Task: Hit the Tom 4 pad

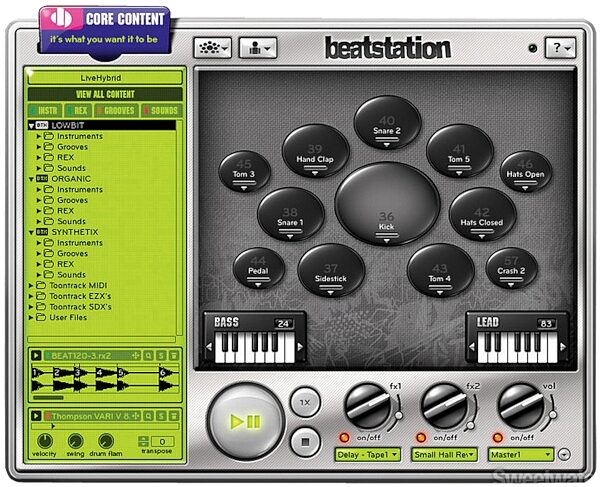Action: pos(440,270)
